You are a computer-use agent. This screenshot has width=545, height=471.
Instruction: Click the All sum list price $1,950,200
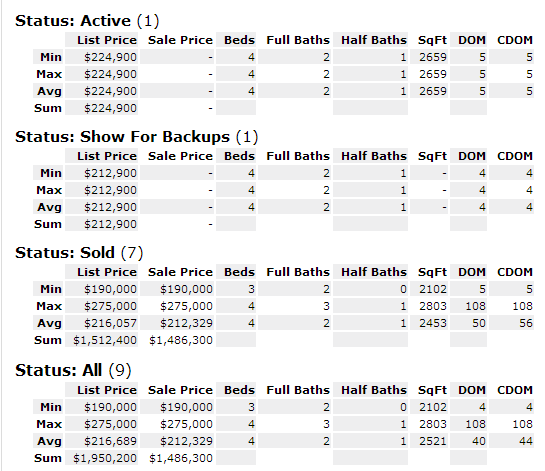click(x=105, y=458)
